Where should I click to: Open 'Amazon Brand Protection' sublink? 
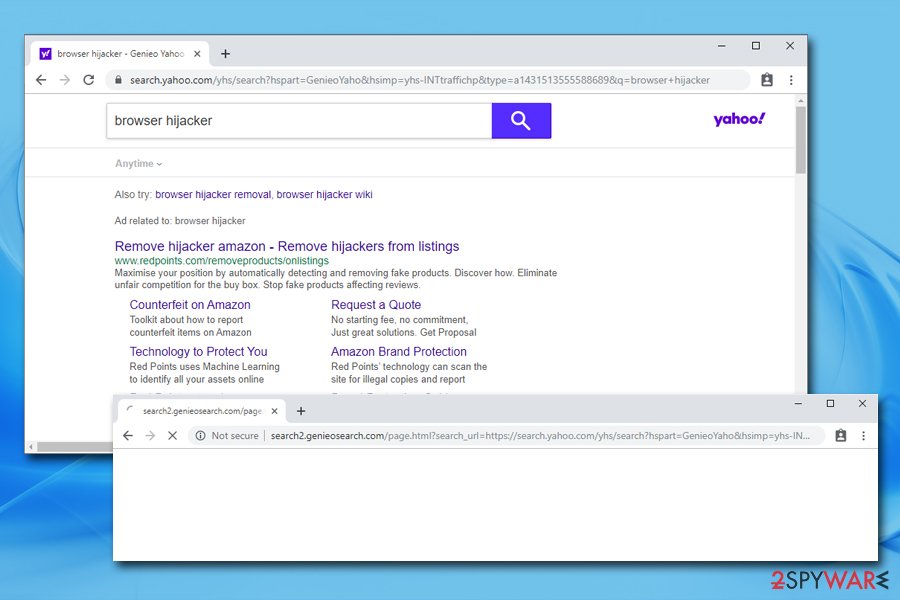(398, 351)
